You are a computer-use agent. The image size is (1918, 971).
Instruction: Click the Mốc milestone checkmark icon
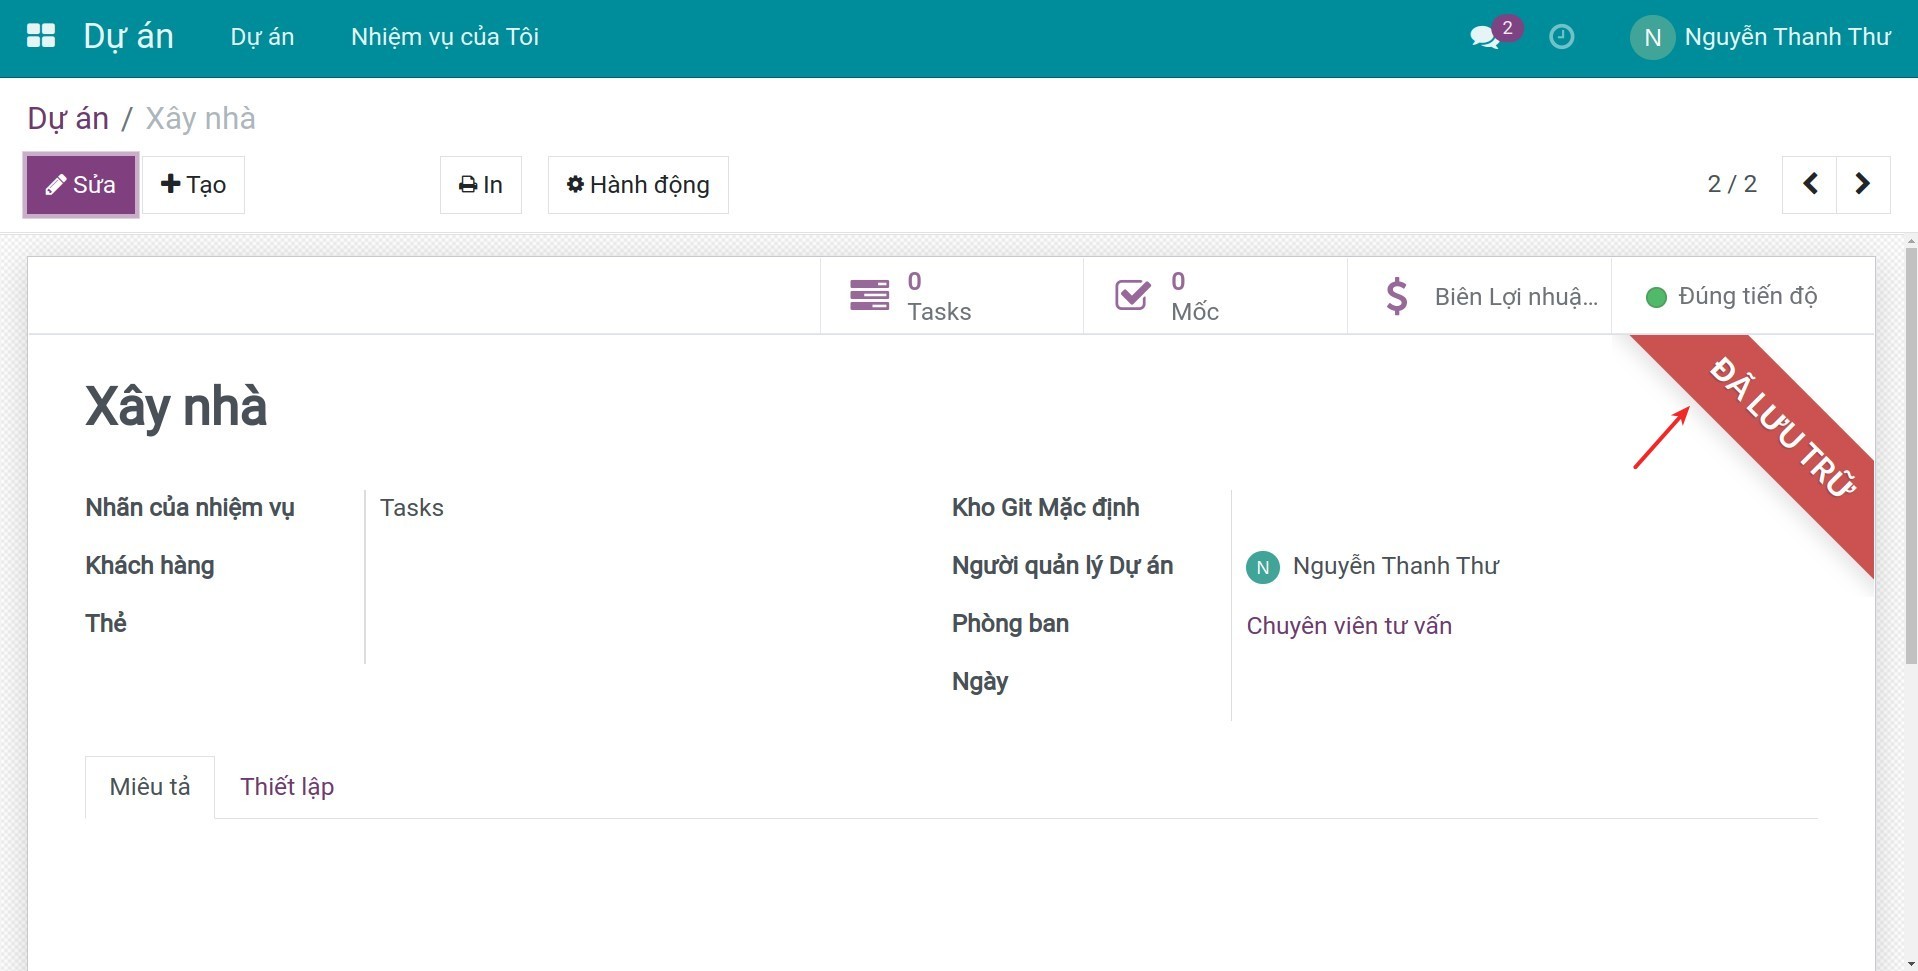pos(1132,296)
